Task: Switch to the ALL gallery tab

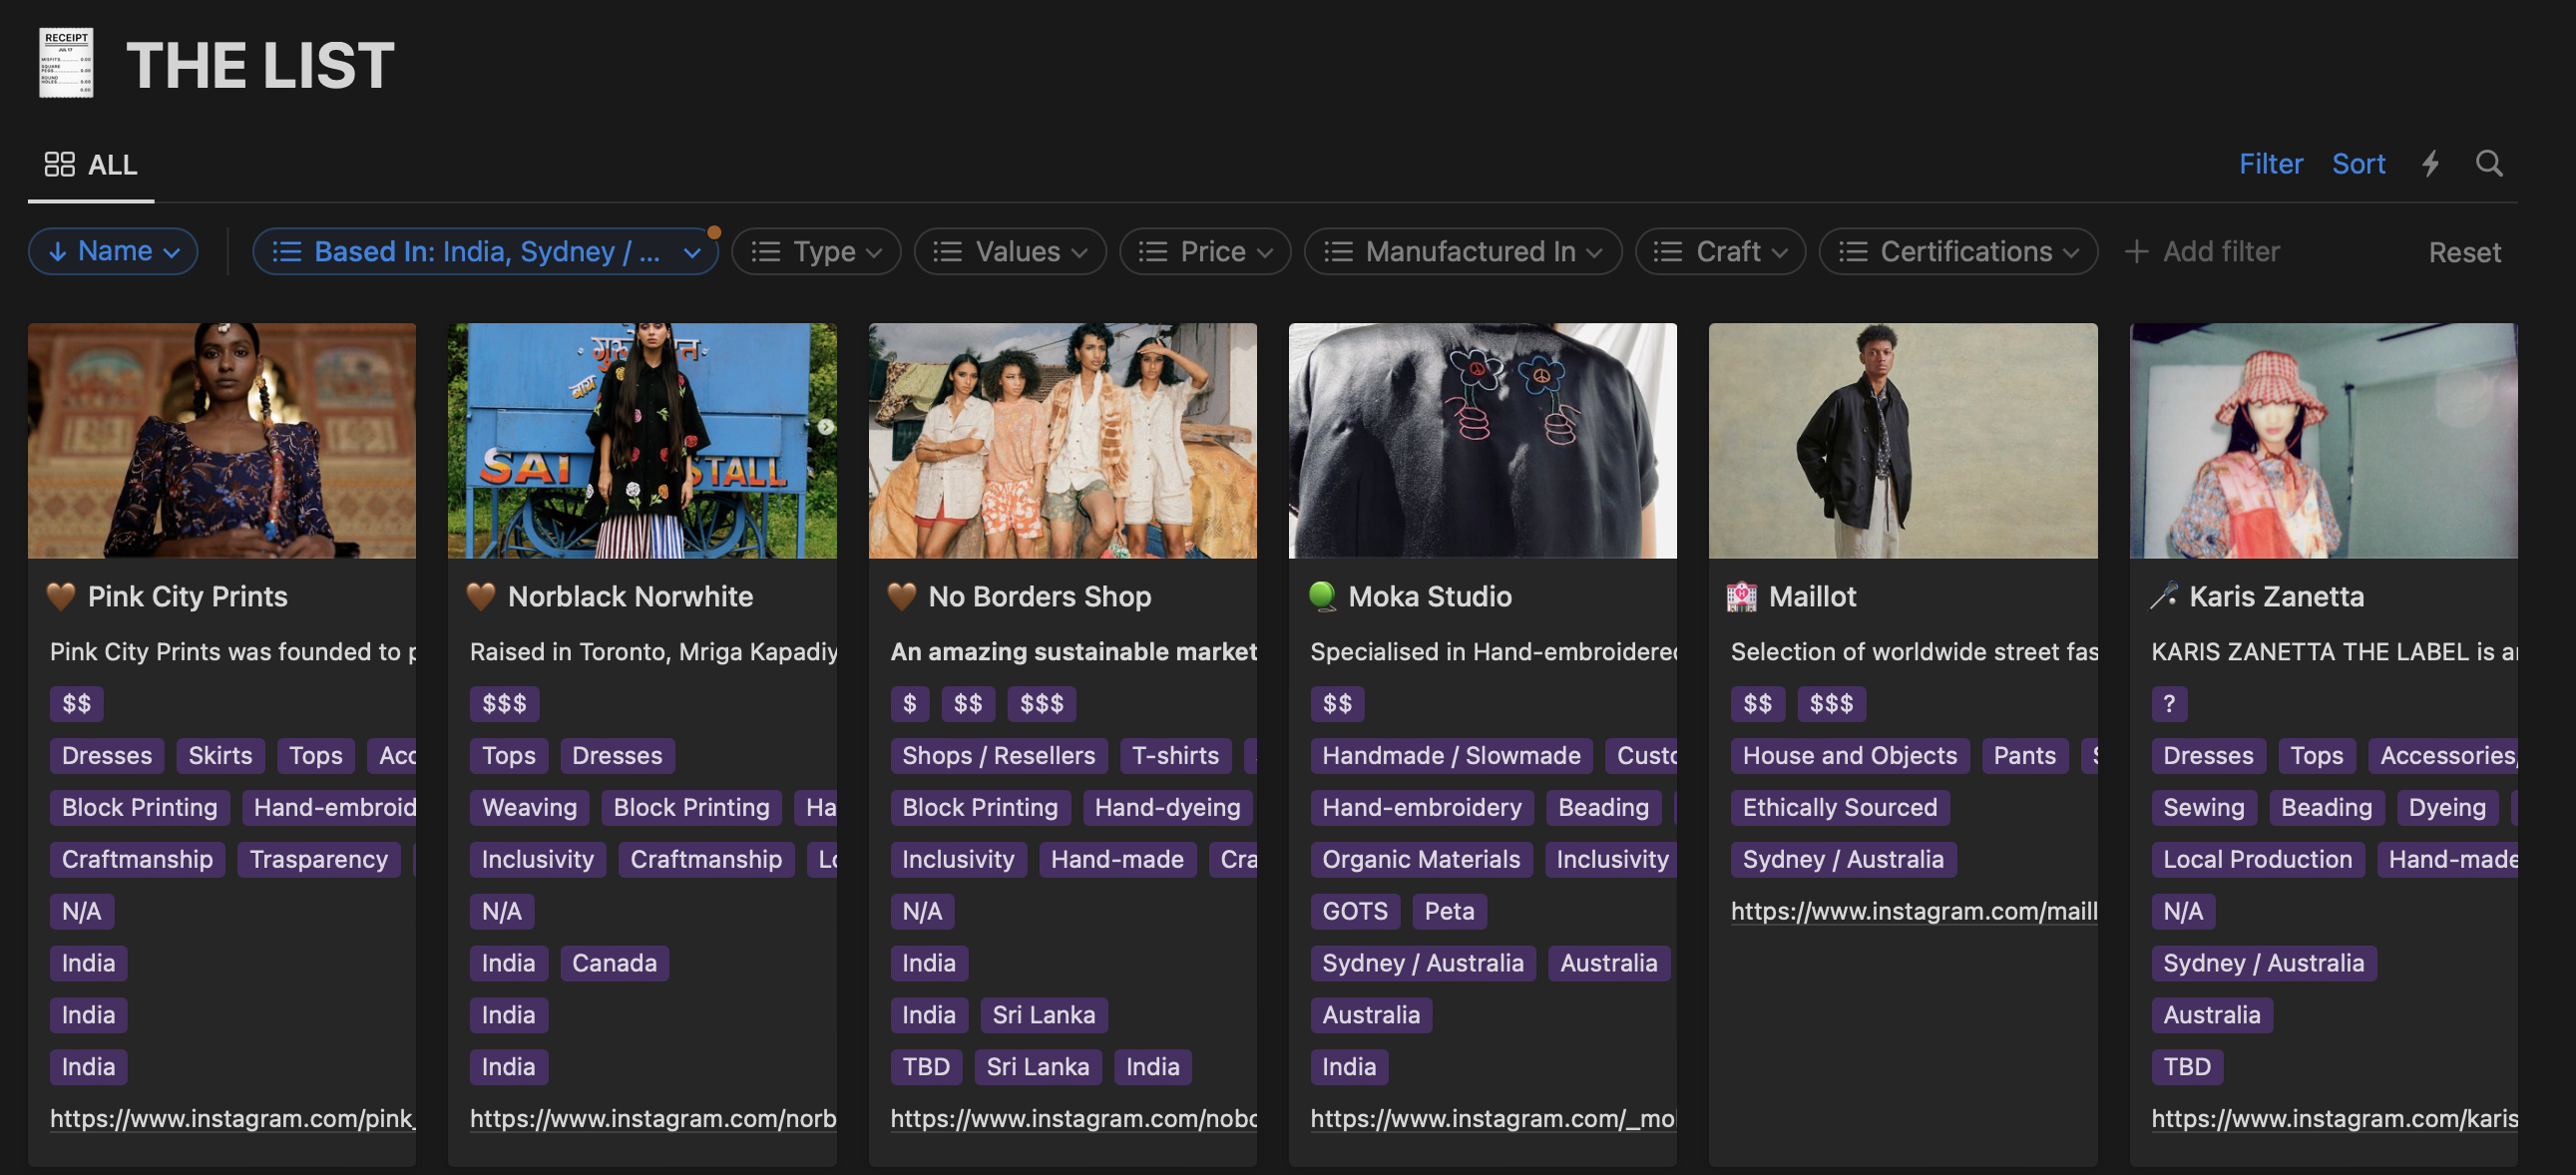Action: click(x=91, y=164)
